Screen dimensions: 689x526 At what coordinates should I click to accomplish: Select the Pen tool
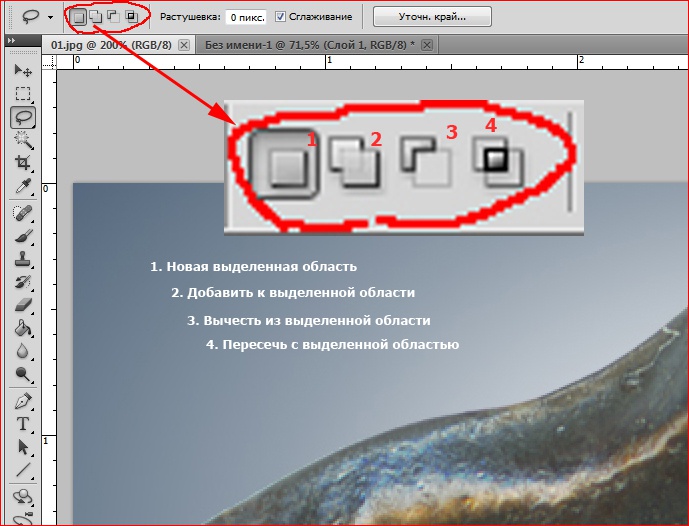[x=22, y=402]
